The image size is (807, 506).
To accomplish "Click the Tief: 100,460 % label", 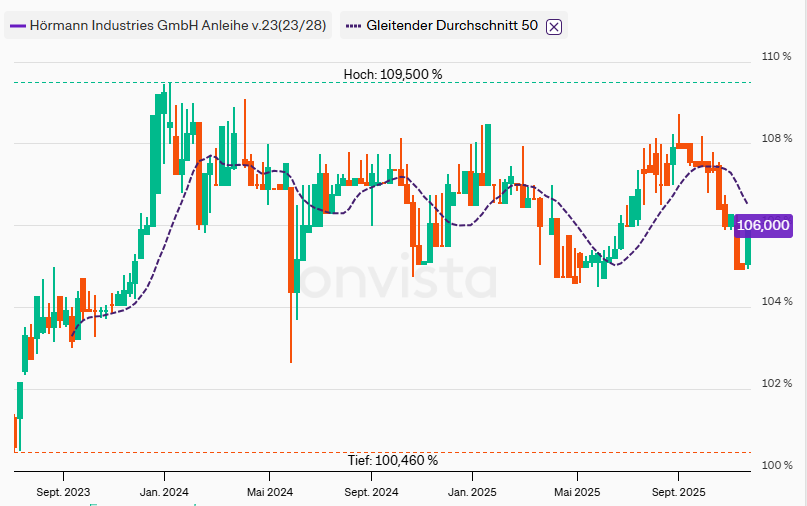I will click(x=392, y=461).
